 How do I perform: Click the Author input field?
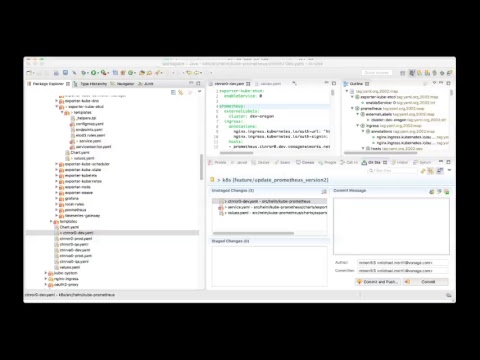coord(403,263)
